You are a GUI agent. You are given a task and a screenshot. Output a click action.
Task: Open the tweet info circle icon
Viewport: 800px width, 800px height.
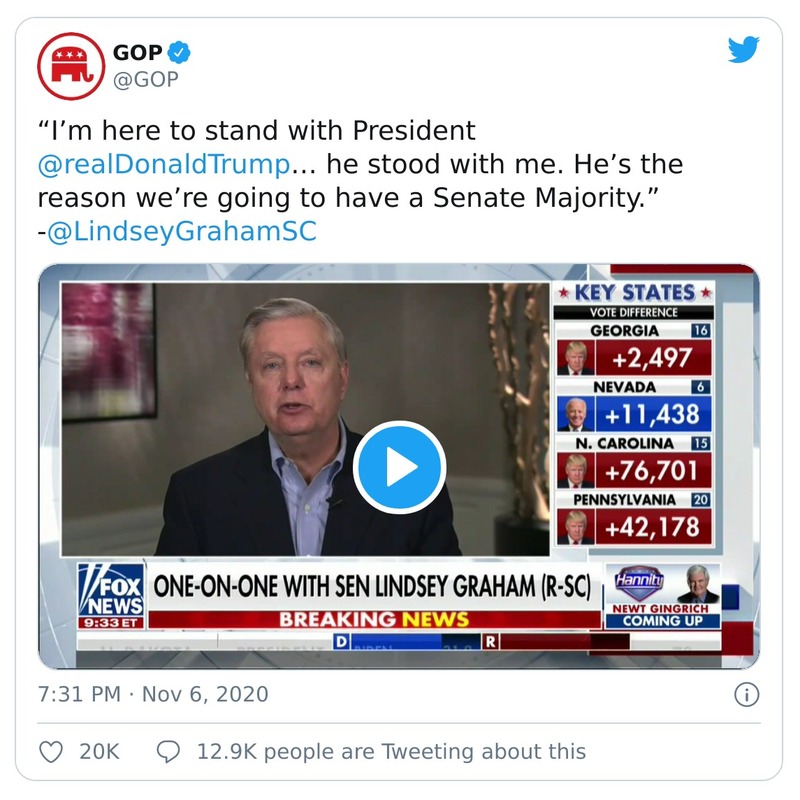pos(746,694)
